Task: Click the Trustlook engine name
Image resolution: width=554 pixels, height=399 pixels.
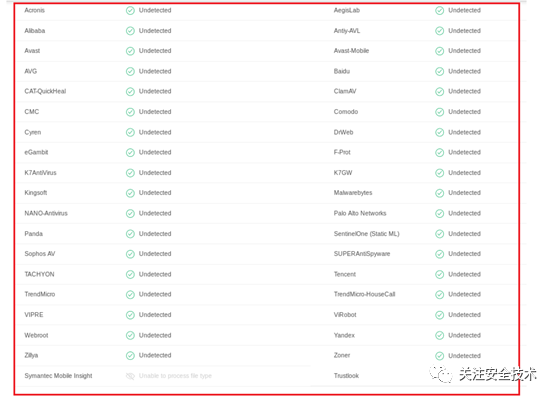Action: 346,376
